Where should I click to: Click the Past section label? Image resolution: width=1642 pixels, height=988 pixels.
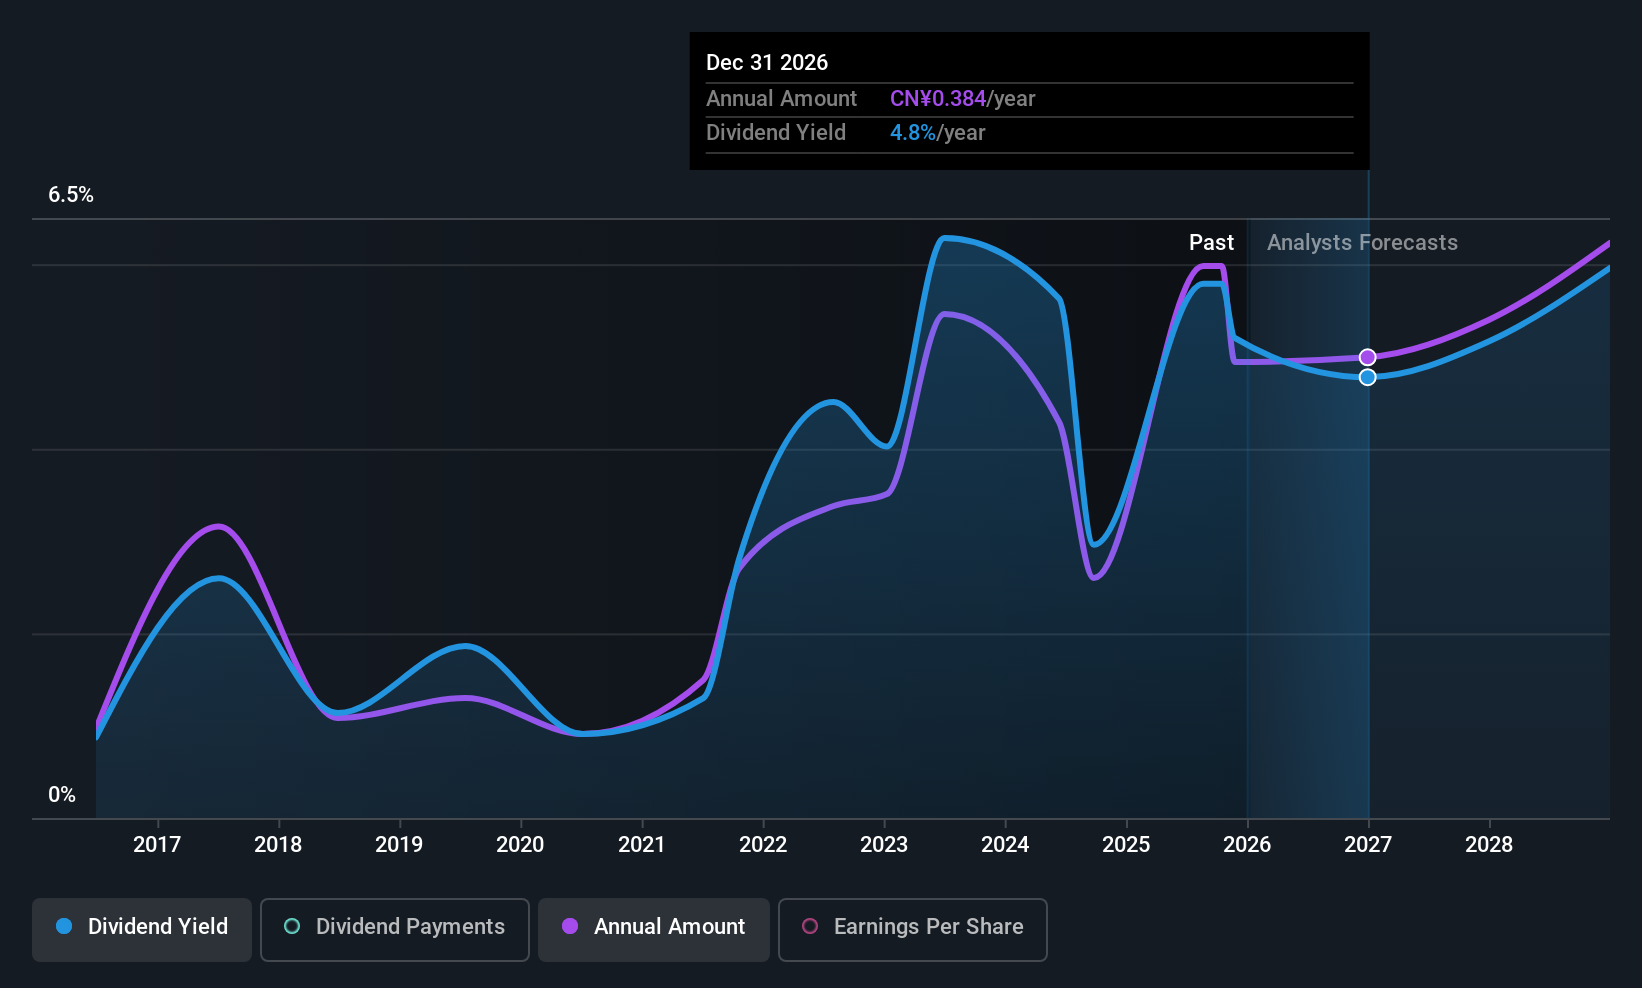pos(1211,243)
